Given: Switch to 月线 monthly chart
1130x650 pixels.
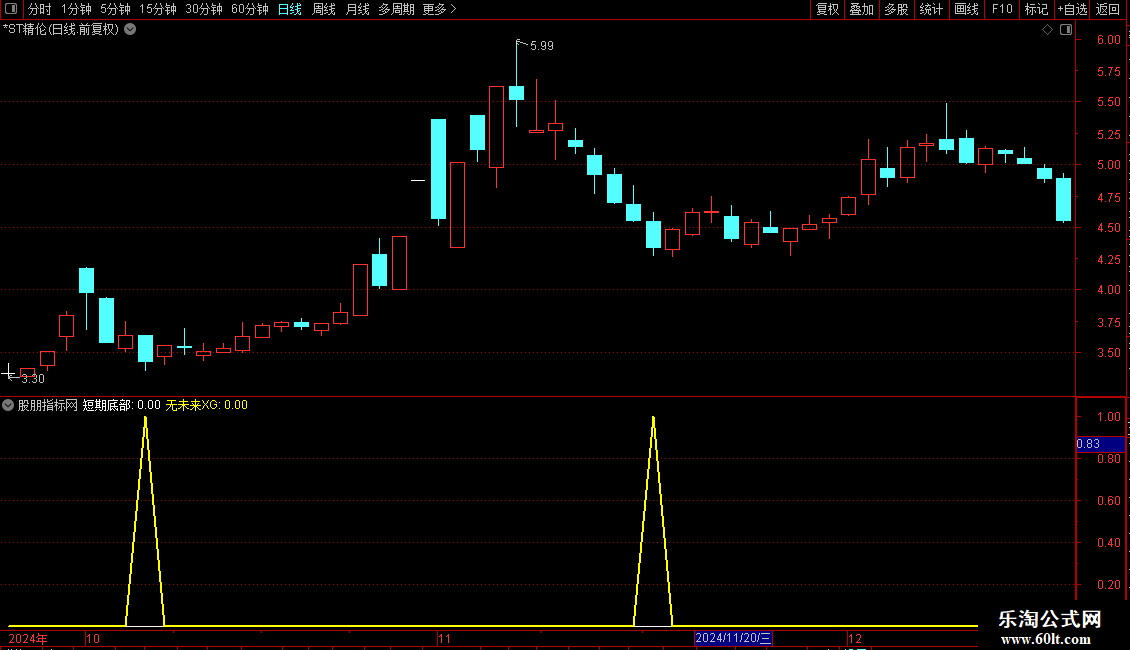Looking at the screenshot, I should click(357, 9).
